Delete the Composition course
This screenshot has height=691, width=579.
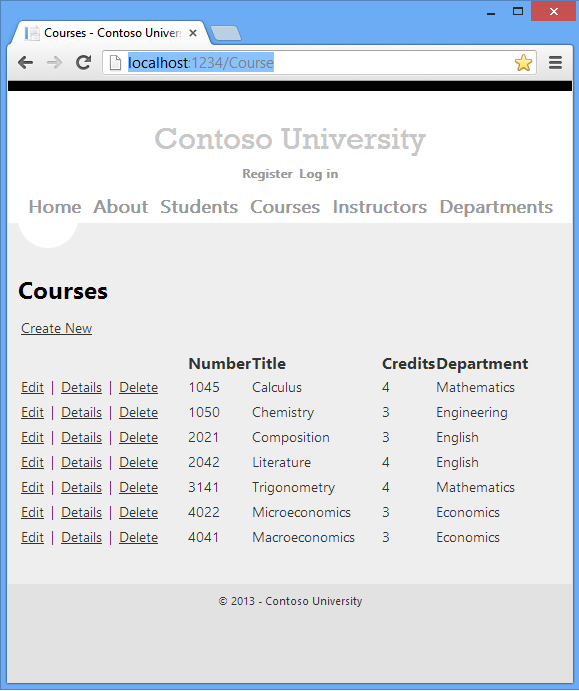coord(138,438)
